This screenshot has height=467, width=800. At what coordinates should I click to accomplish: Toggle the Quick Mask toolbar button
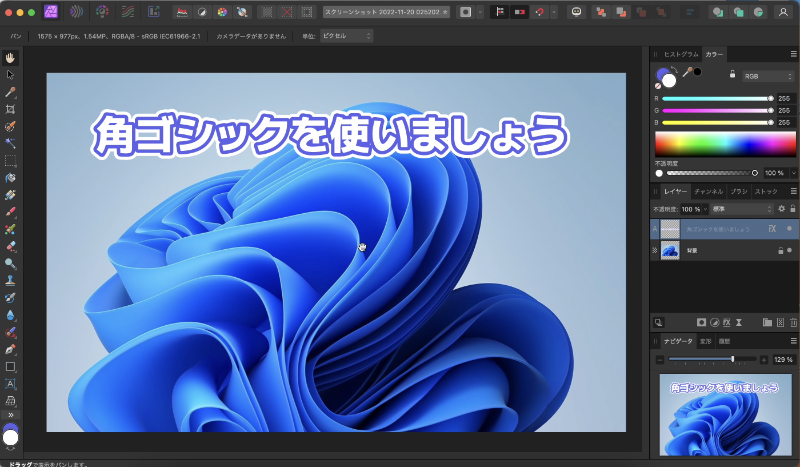point(465,12)
